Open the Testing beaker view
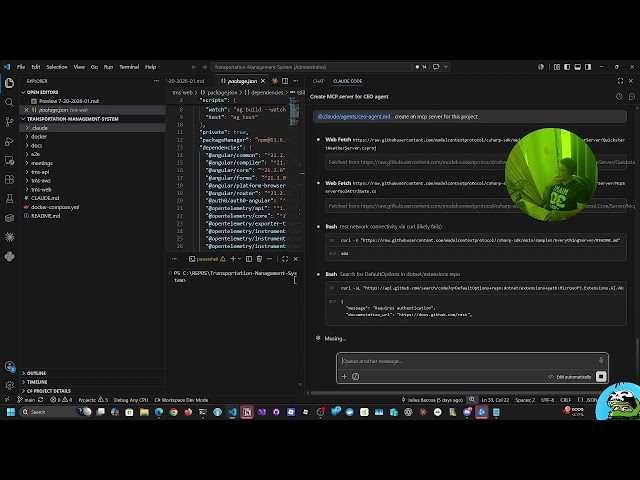This screenshot has height=480, width=640. [x=9, y=199]
